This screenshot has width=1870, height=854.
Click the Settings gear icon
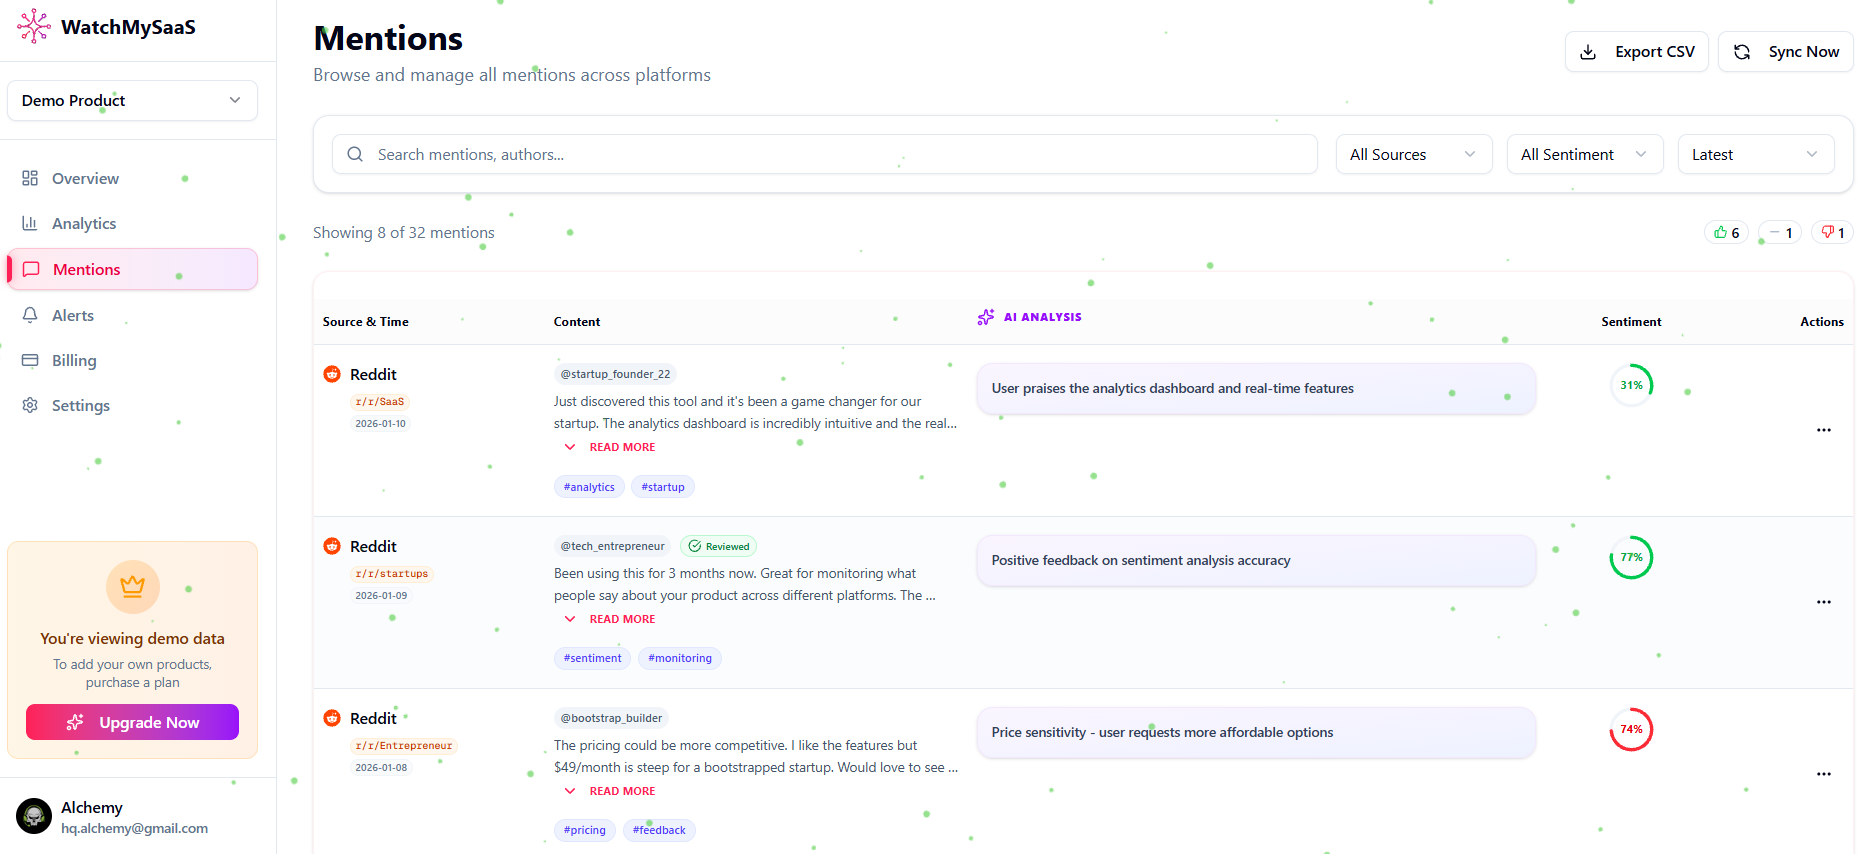30,405
